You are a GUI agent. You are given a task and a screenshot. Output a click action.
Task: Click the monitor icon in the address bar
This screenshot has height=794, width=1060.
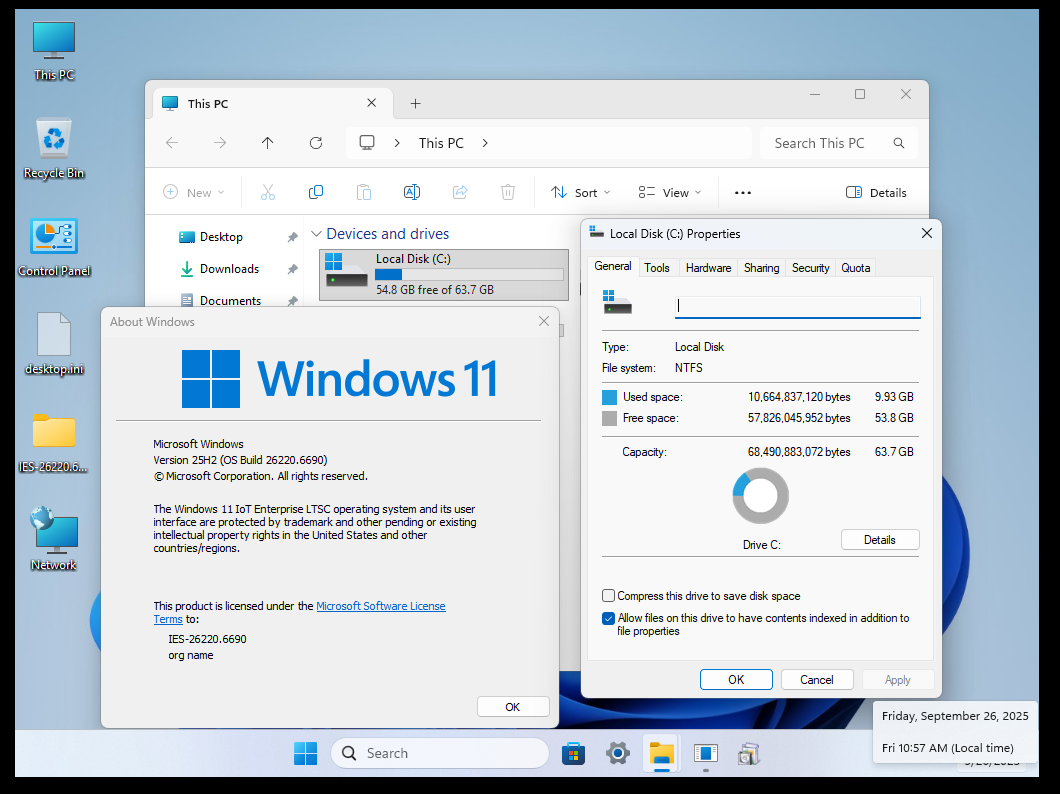tap(367, 143)
